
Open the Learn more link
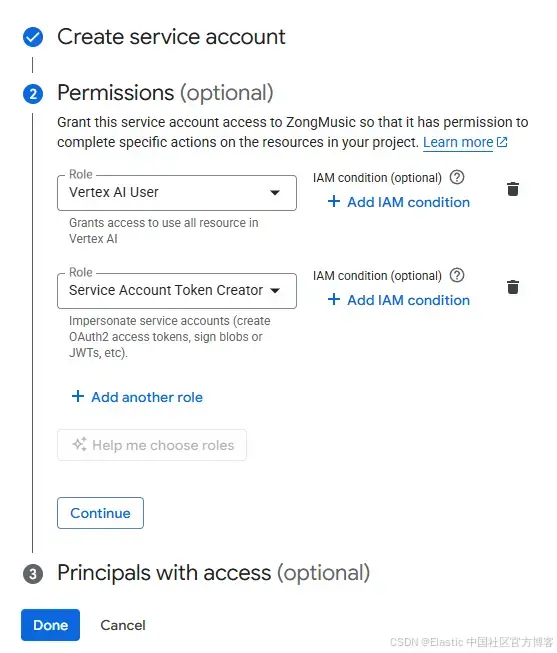click(458, 142)
